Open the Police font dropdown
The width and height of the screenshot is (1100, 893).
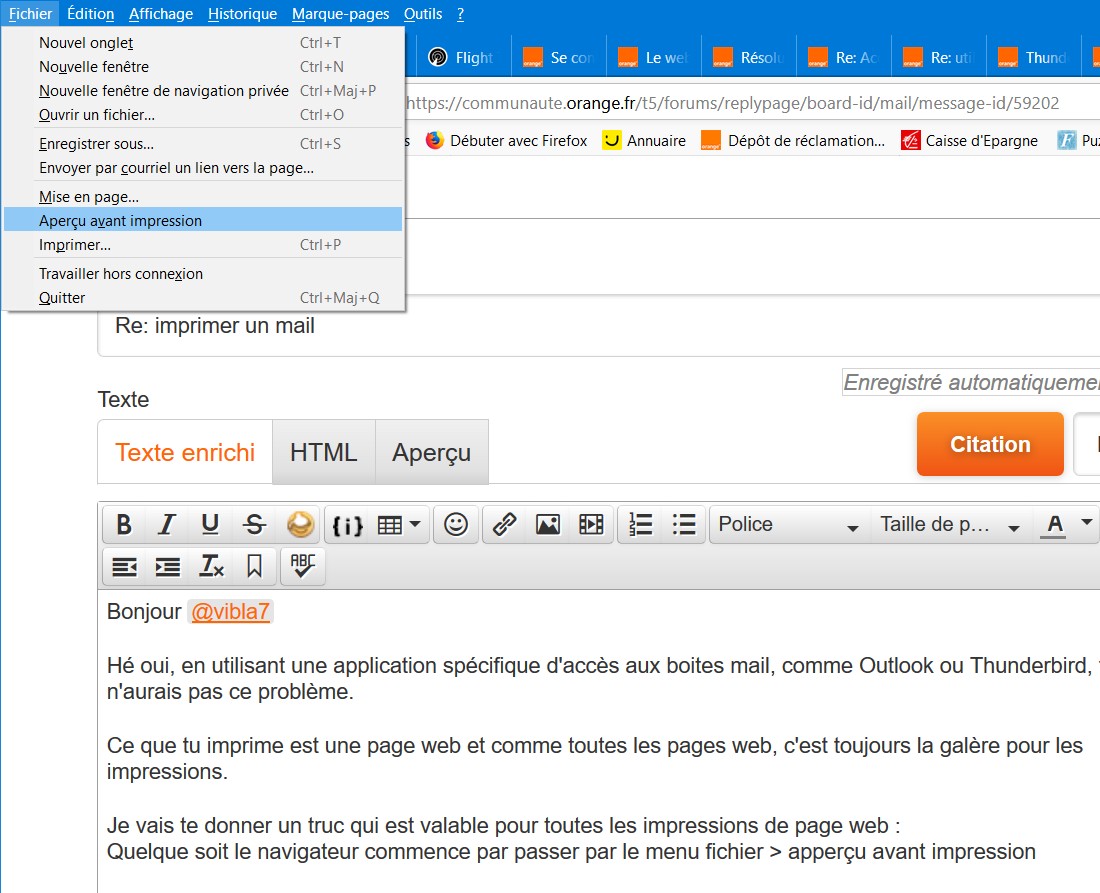pyautogui.click(x=789, y=525)
